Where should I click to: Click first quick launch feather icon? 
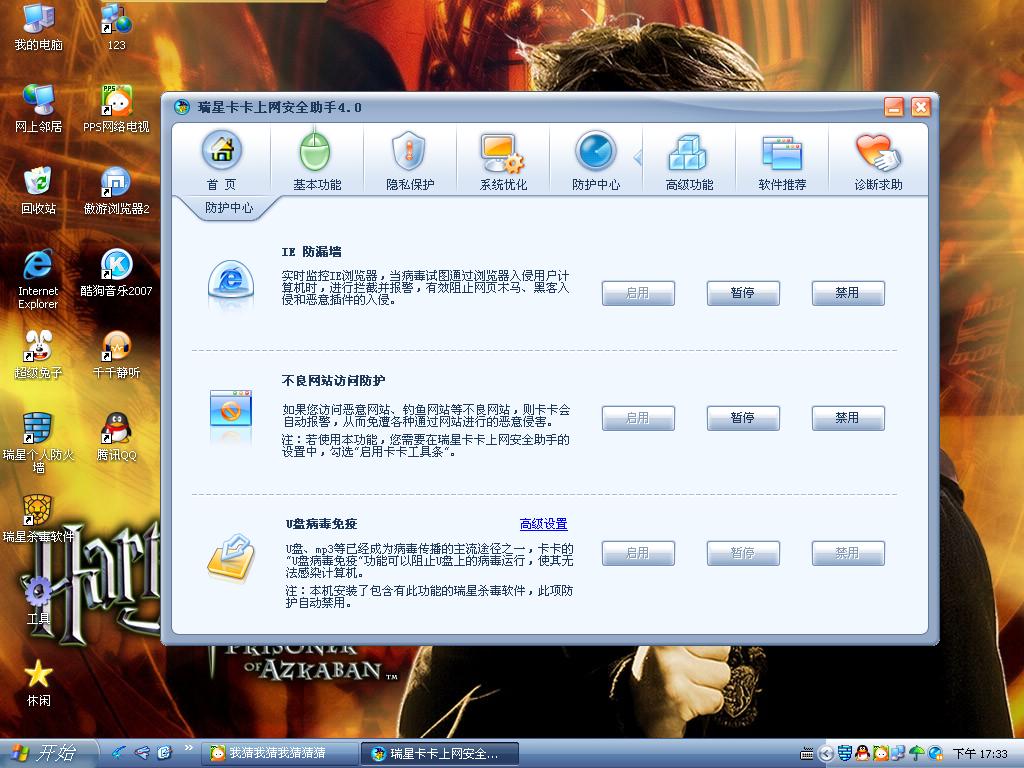[x=119, y=752]
